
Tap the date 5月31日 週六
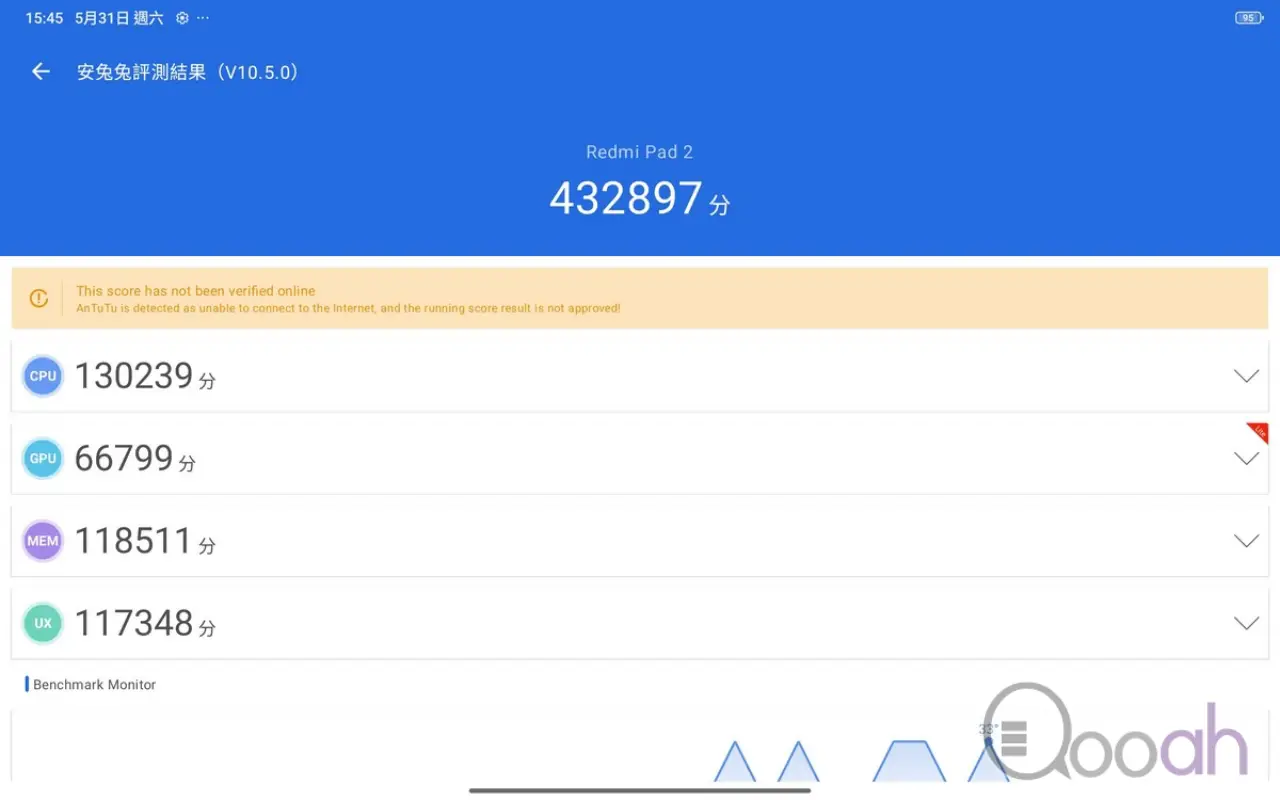click(119, 18)
